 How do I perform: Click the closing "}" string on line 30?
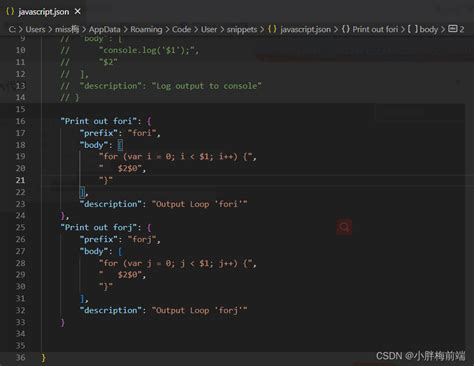click(106, 287)
